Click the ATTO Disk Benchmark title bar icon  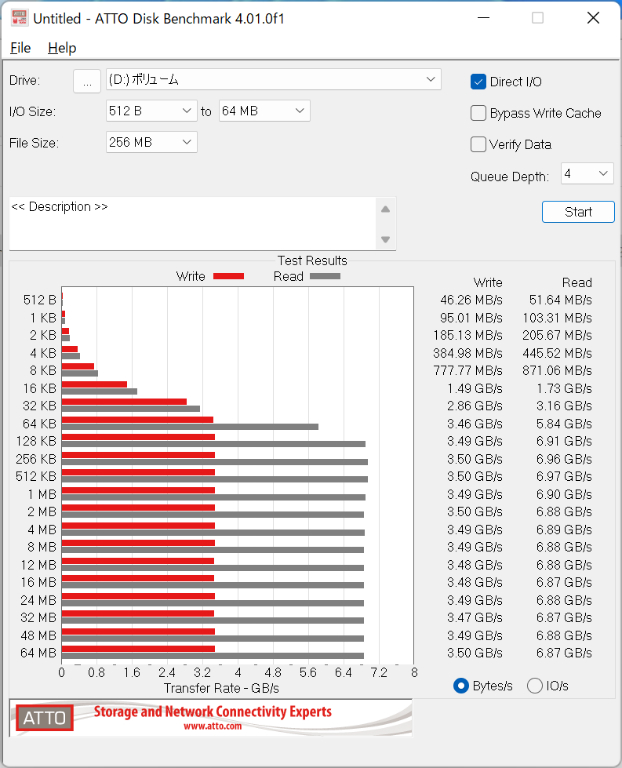tap(19, 19)
